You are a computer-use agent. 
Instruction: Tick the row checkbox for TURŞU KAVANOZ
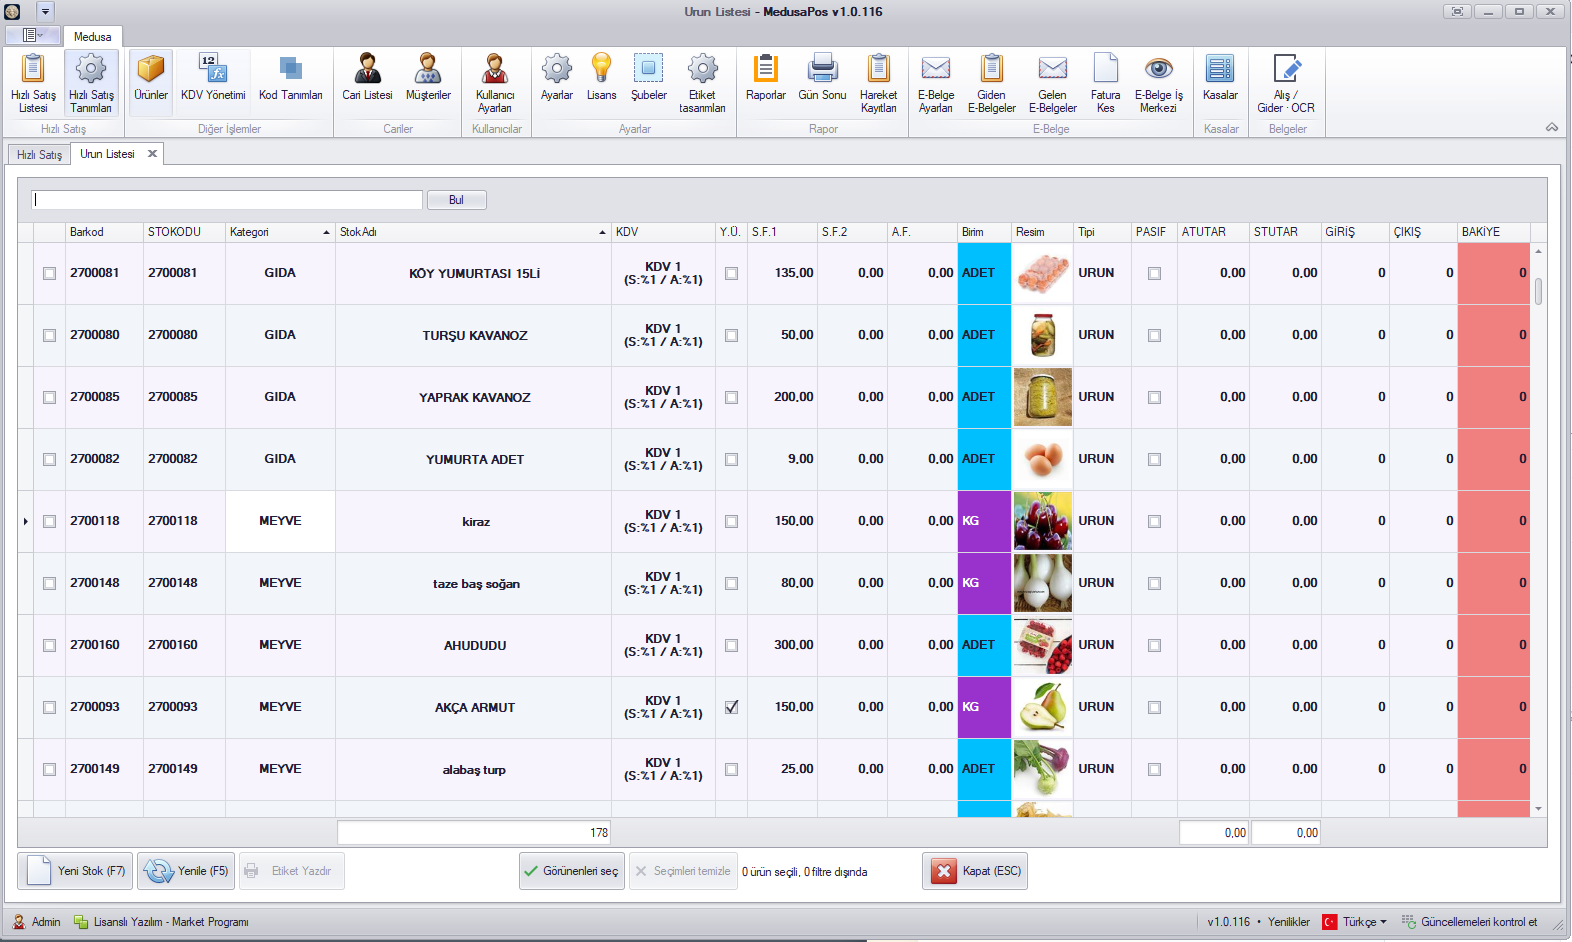[x=49, y=335]
